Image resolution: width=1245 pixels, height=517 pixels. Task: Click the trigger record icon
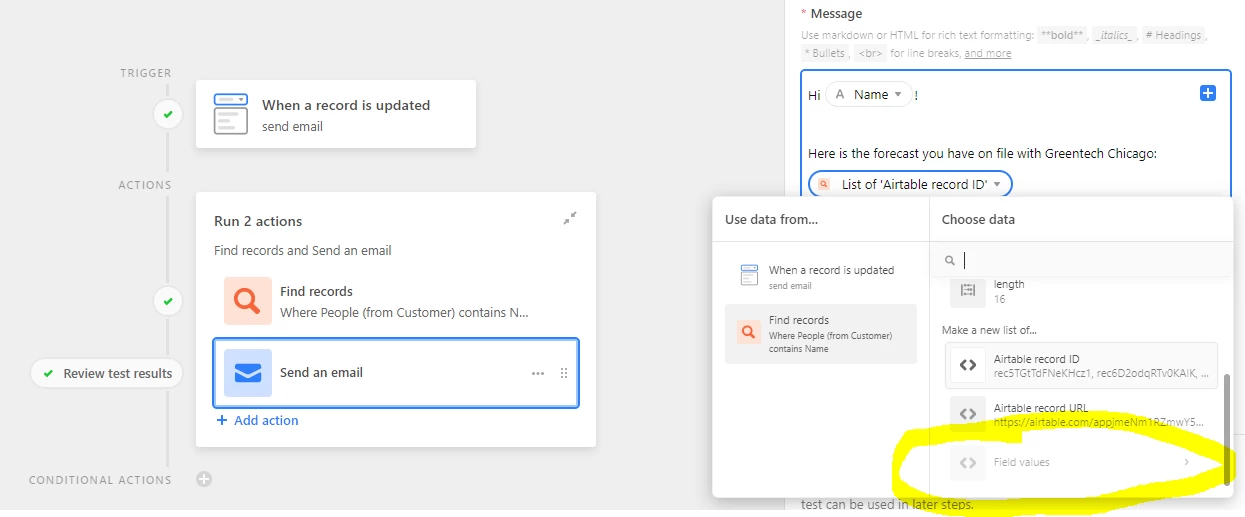[231, 114]
